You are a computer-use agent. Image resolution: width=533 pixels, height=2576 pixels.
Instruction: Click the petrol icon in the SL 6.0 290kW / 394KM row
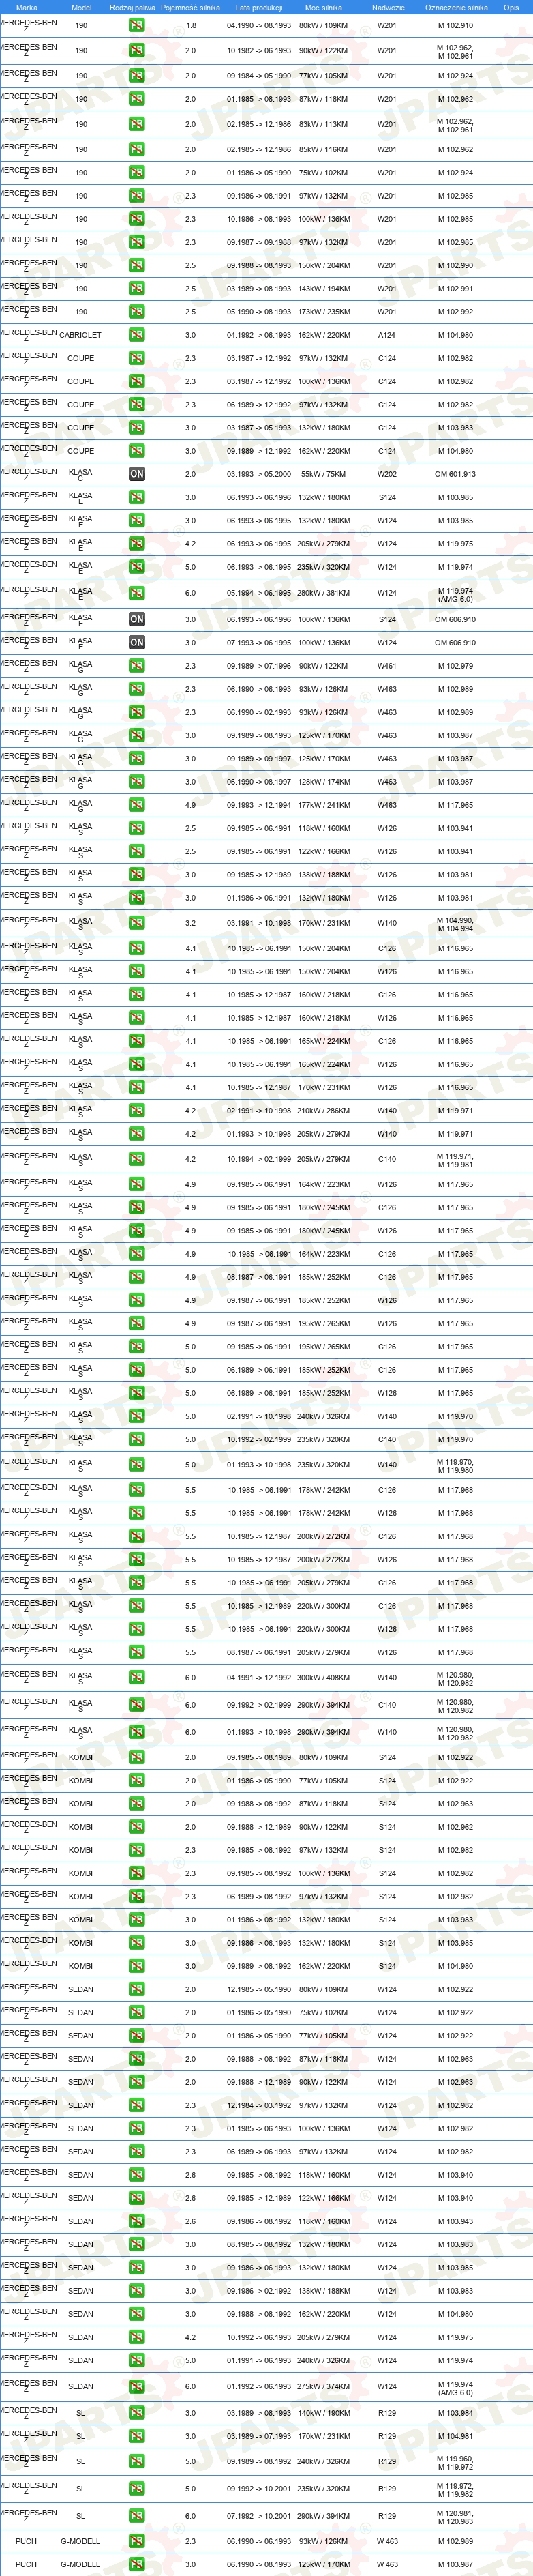[137, 2515]
